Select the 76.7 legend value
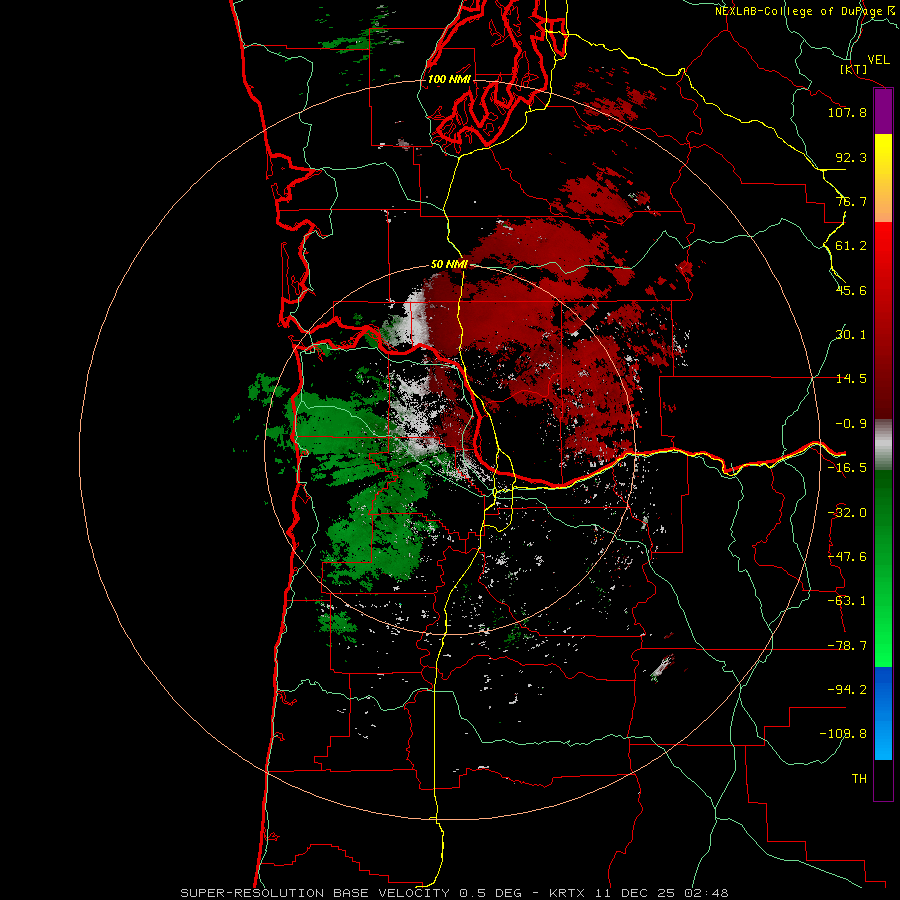Screen dimensions: 900x900 [x=851, y=201]
